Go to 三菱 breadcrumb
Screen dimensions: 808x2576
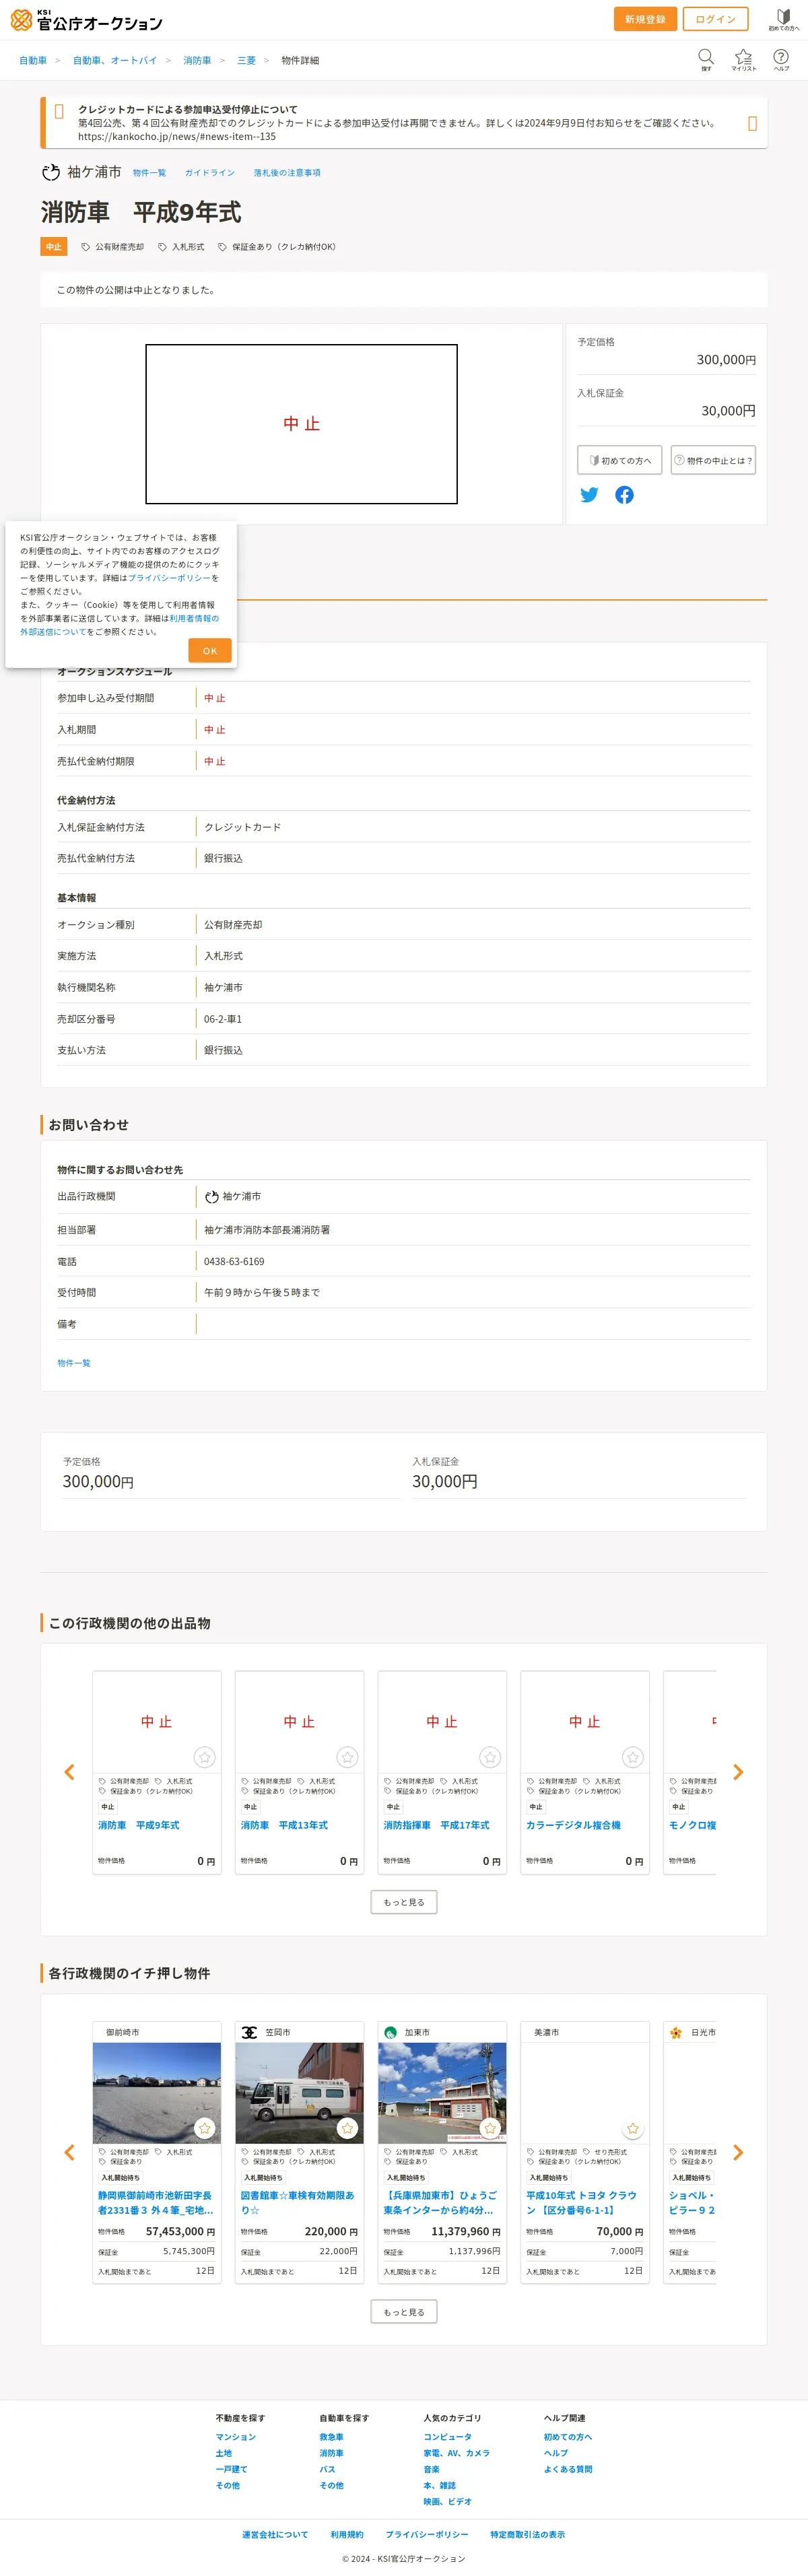[246, 61]
